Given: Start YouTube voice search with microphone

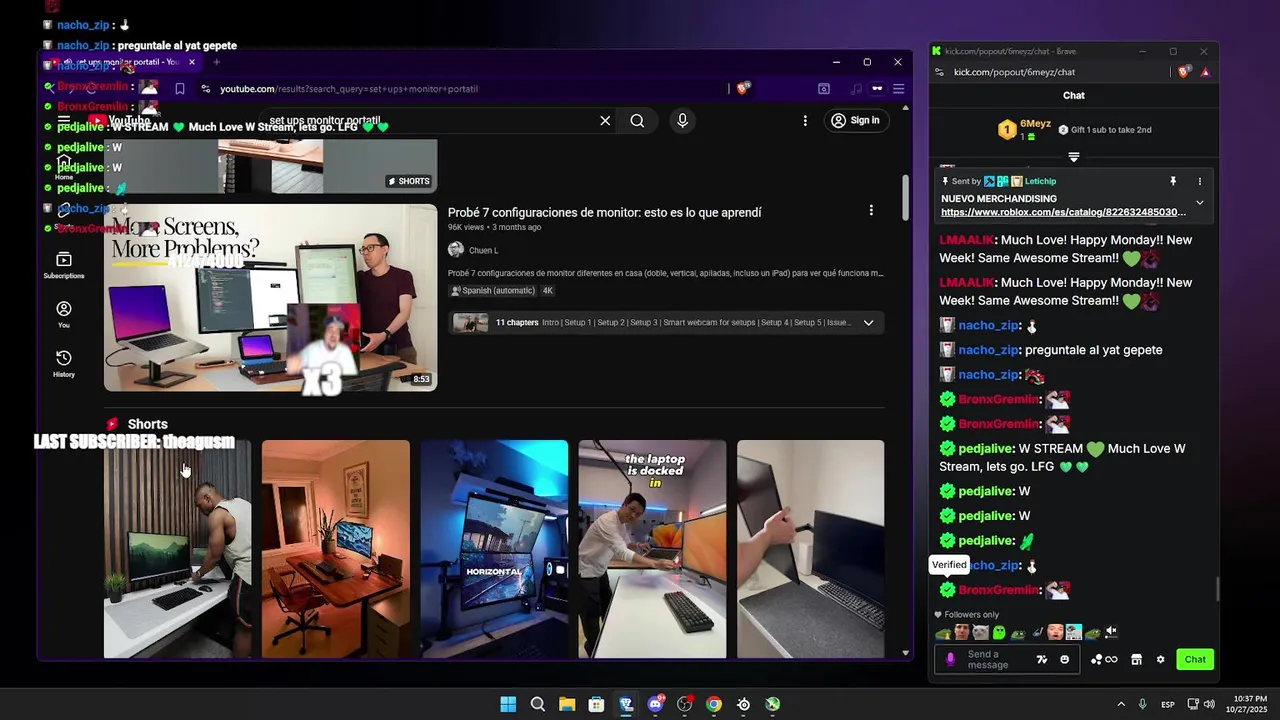Looking at the screenshot, I should point(682,120).
